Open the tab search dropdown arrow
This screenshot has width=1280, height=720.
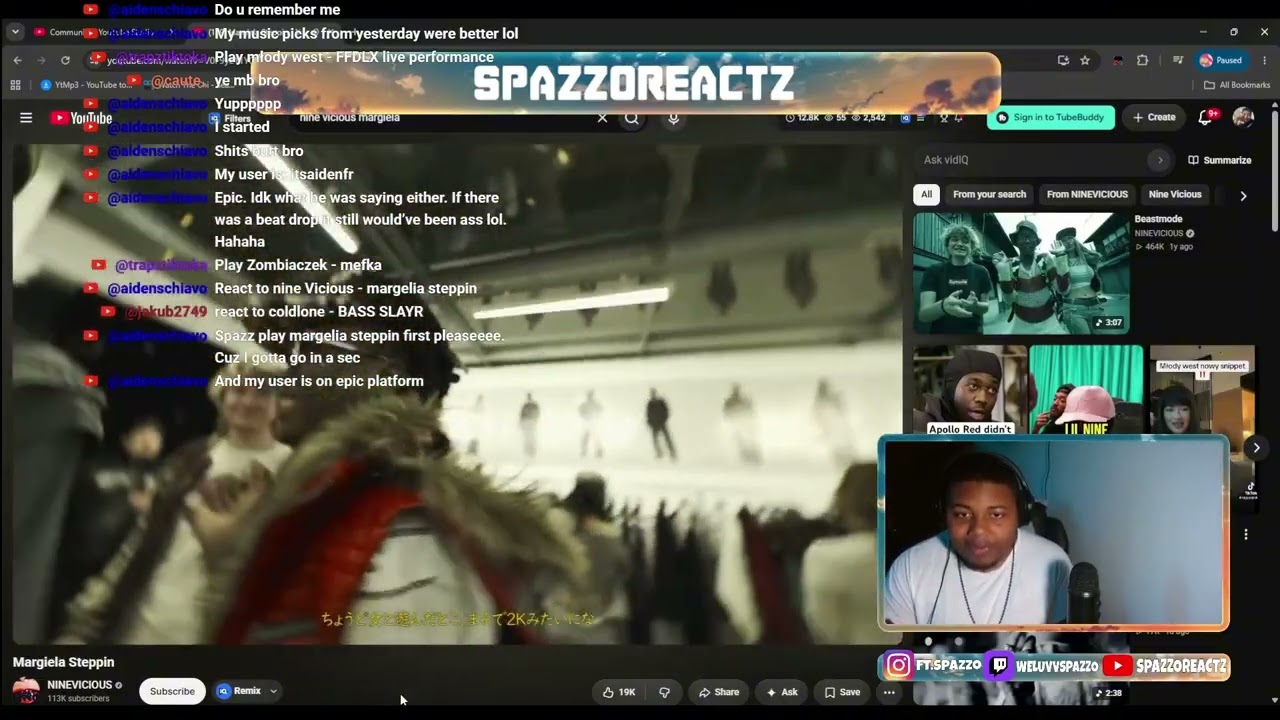[x=15, y=32]
